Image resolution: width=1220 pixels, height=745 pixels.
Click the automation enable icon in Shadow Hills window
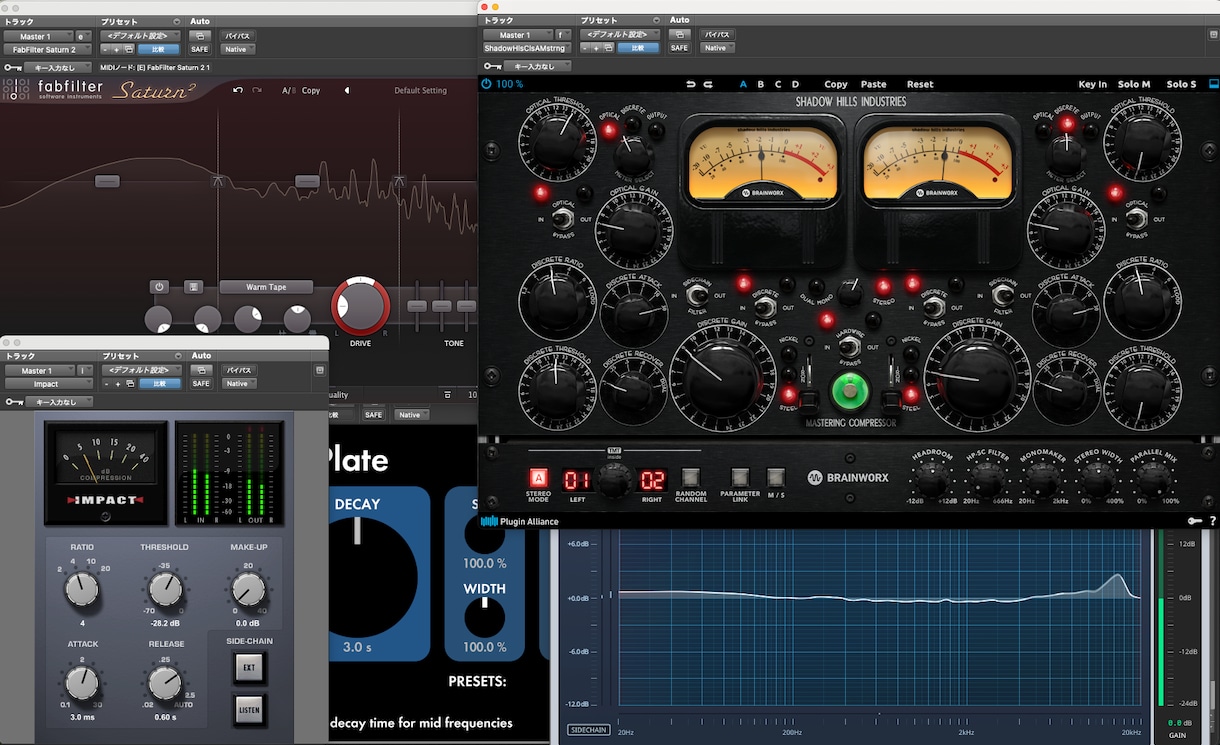click(x=679, y=35)
